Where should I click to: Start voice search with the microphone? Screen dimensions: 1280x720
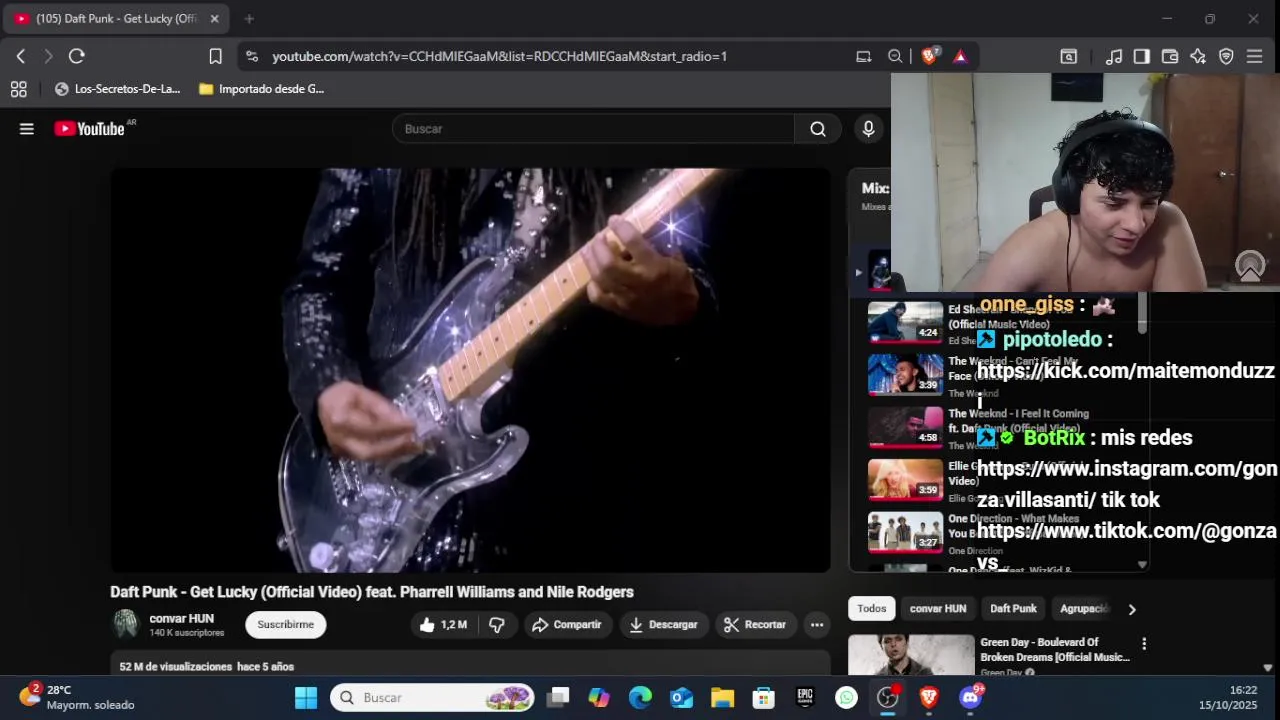868,128
